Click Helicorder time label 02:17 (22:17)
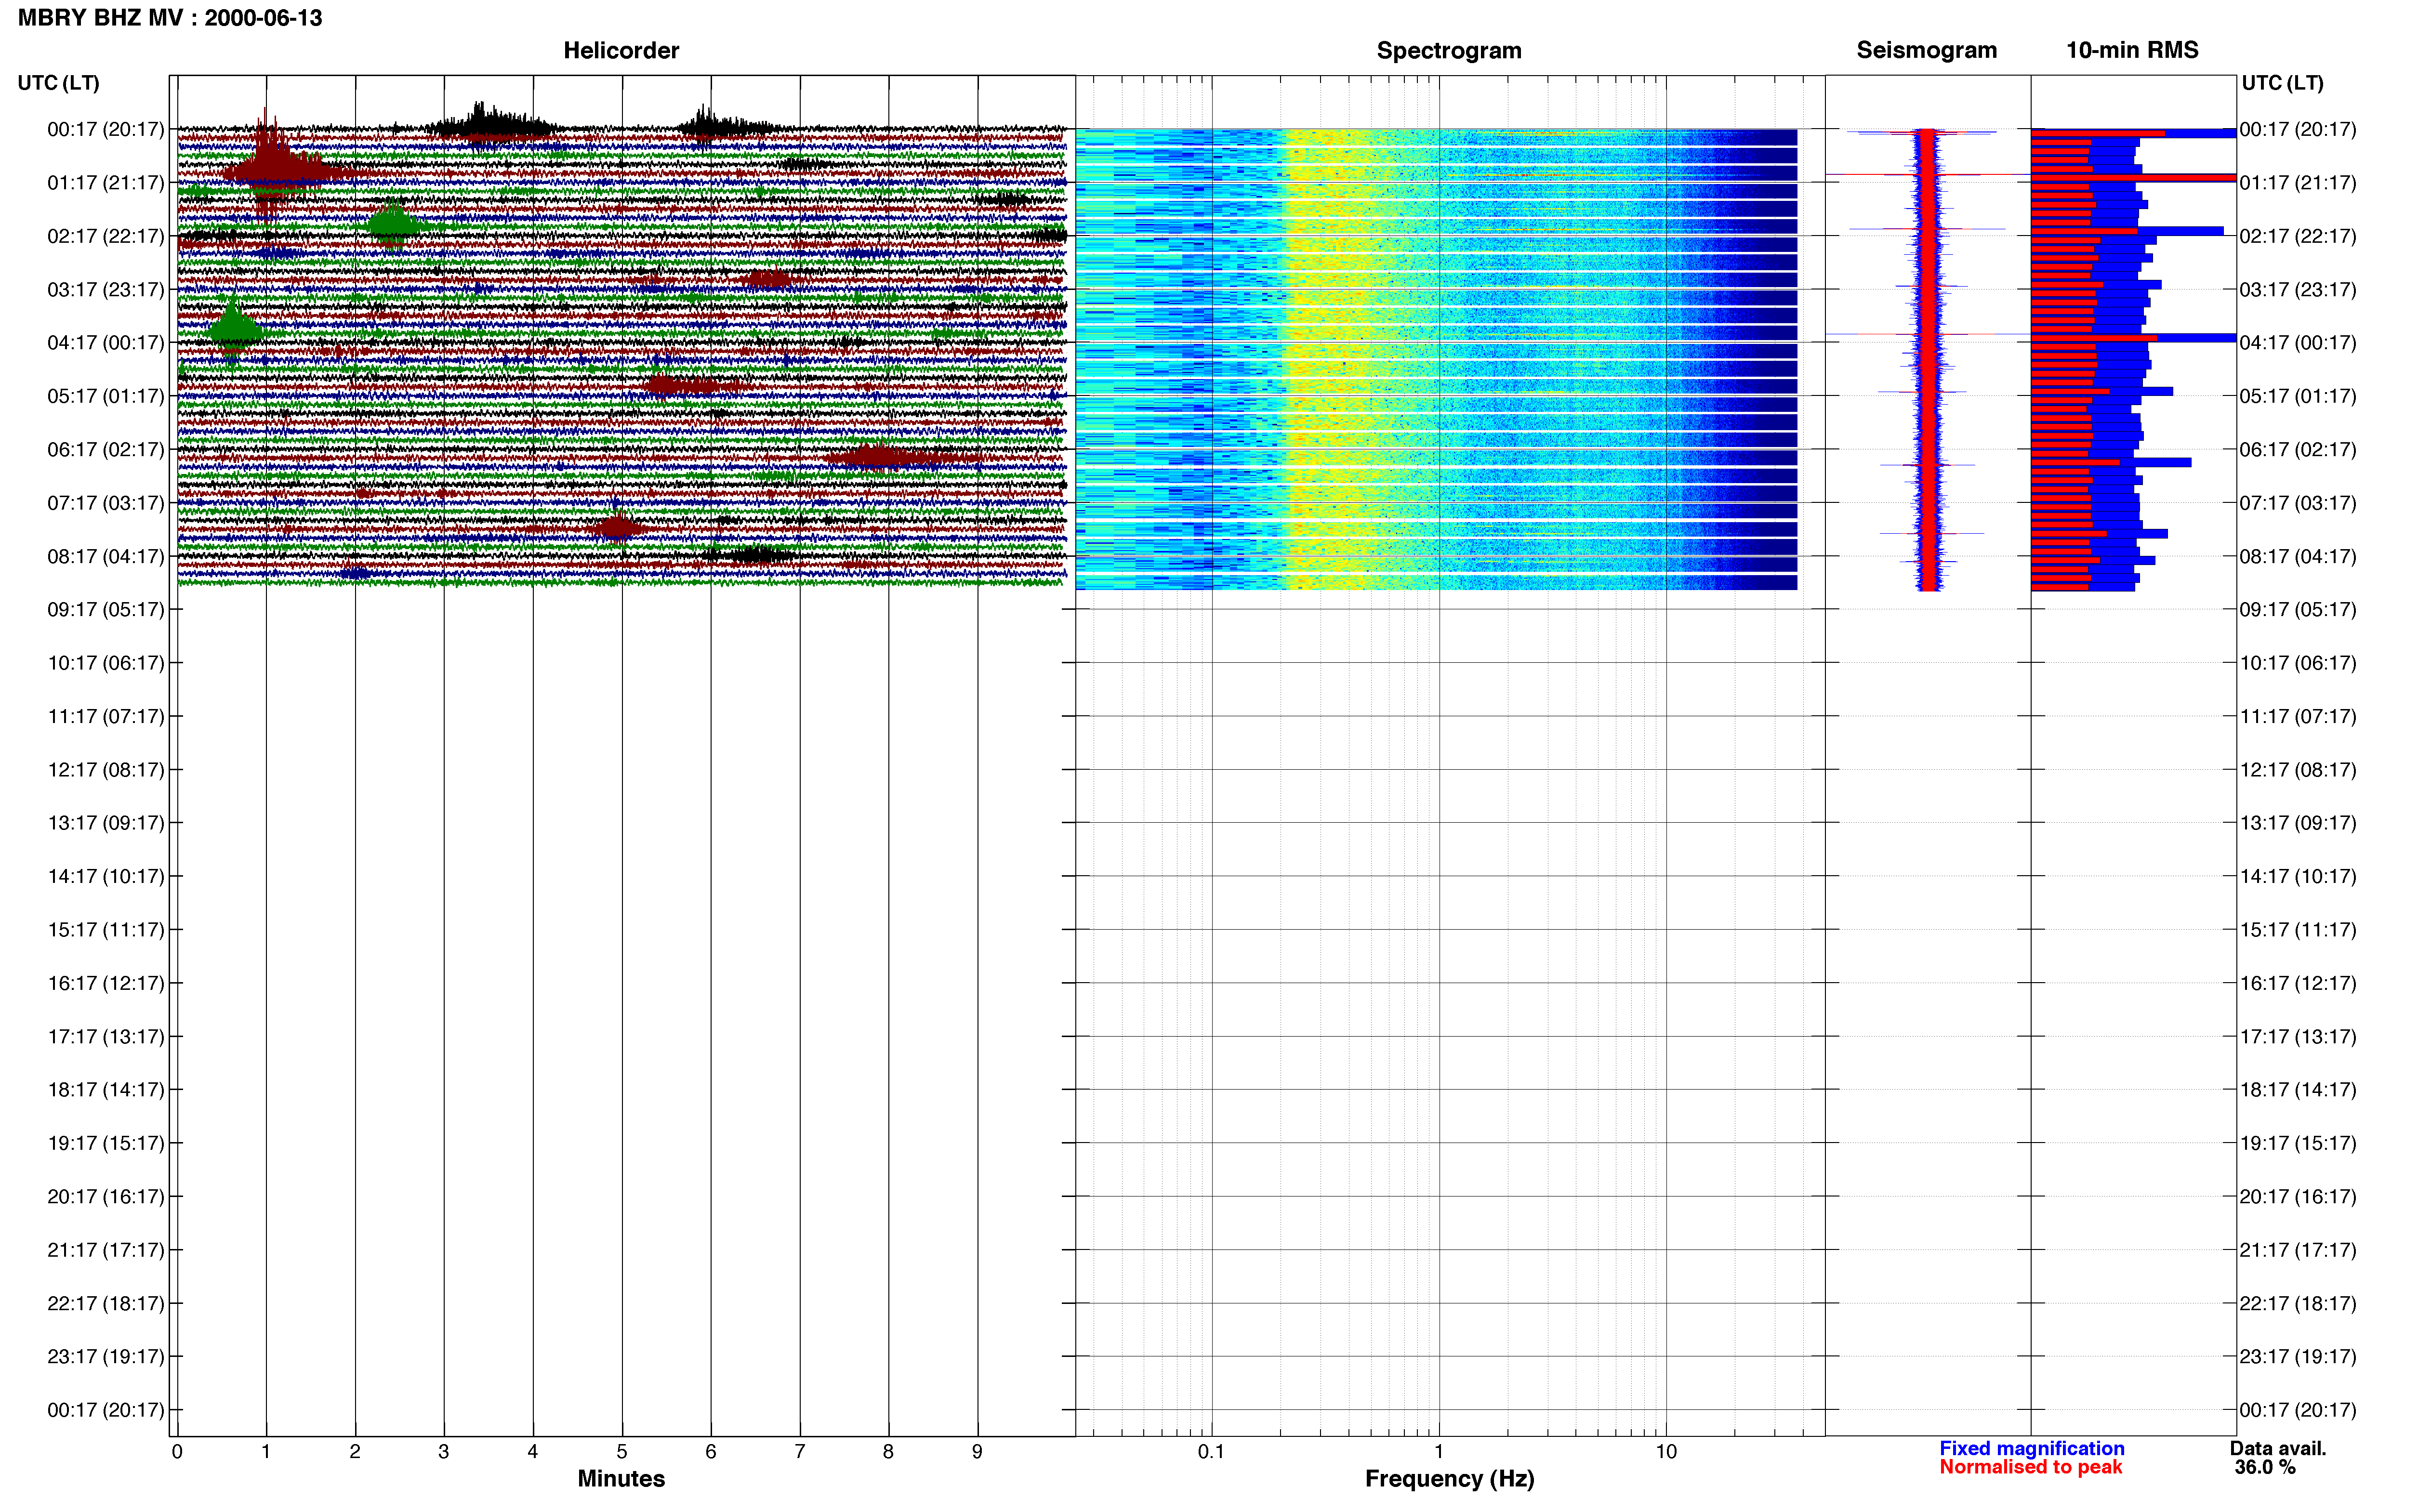This screenshot has height=1512, width=2418. (x=106, y=236)
